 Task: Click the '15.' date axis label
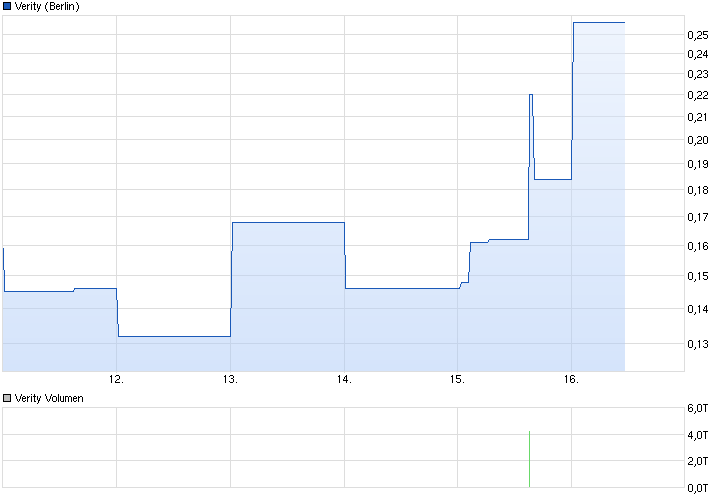[457, 379]
